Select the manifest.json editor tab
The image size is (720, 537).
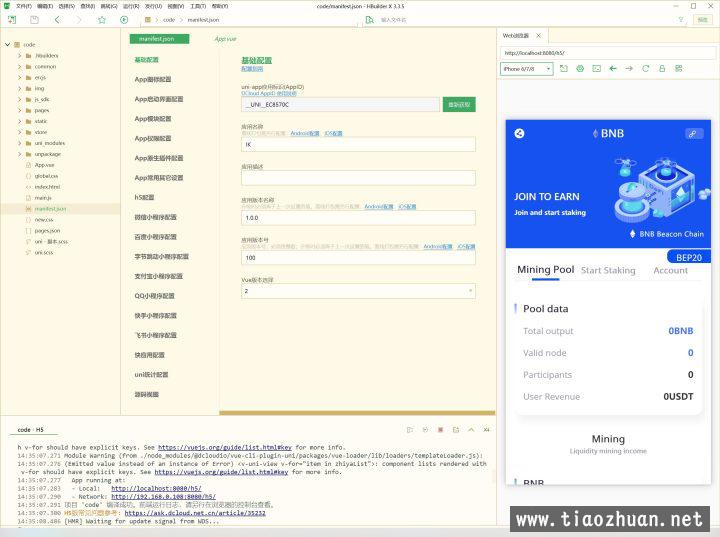tap(159, 39)
